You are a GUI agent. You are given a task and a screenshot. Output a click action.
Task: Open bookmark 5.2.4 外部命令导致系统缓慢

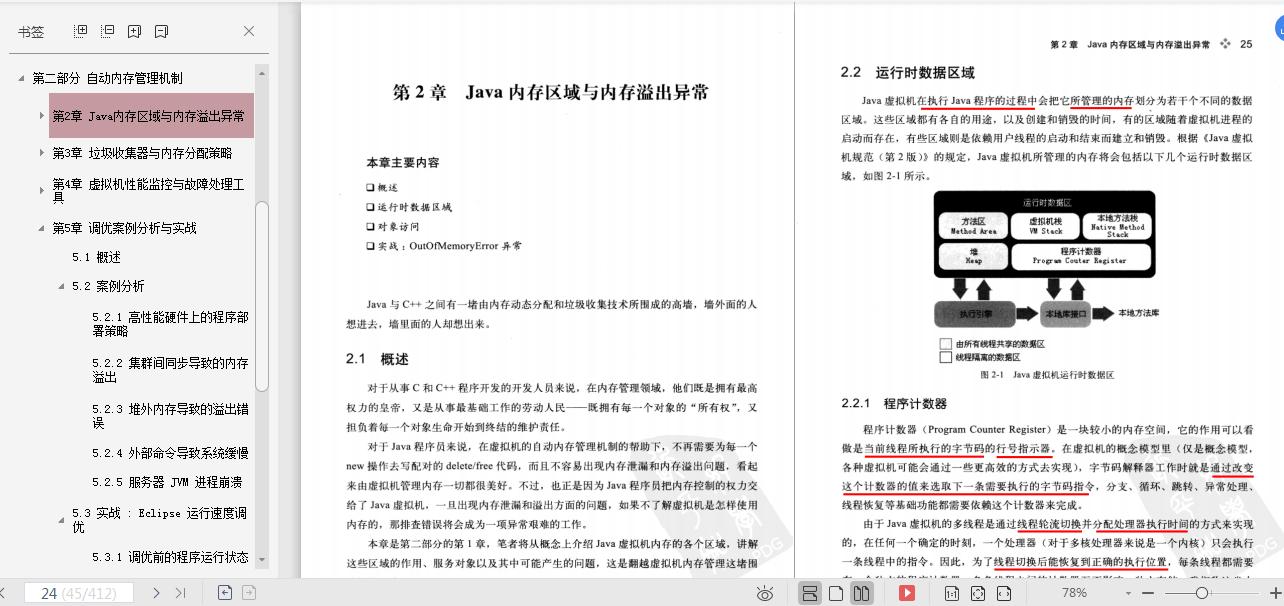(170, 453)
